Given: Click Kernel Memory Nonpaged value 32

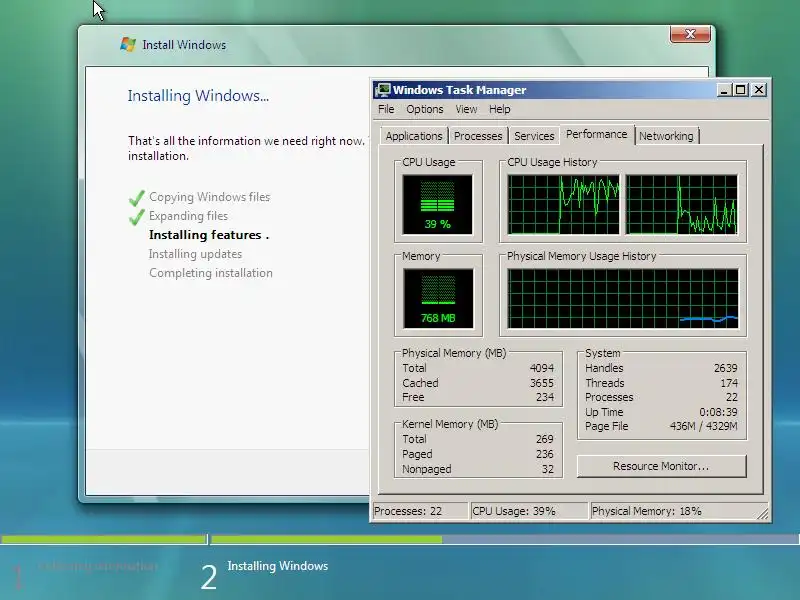Looking at the screenshot, I should pos(548,469).
